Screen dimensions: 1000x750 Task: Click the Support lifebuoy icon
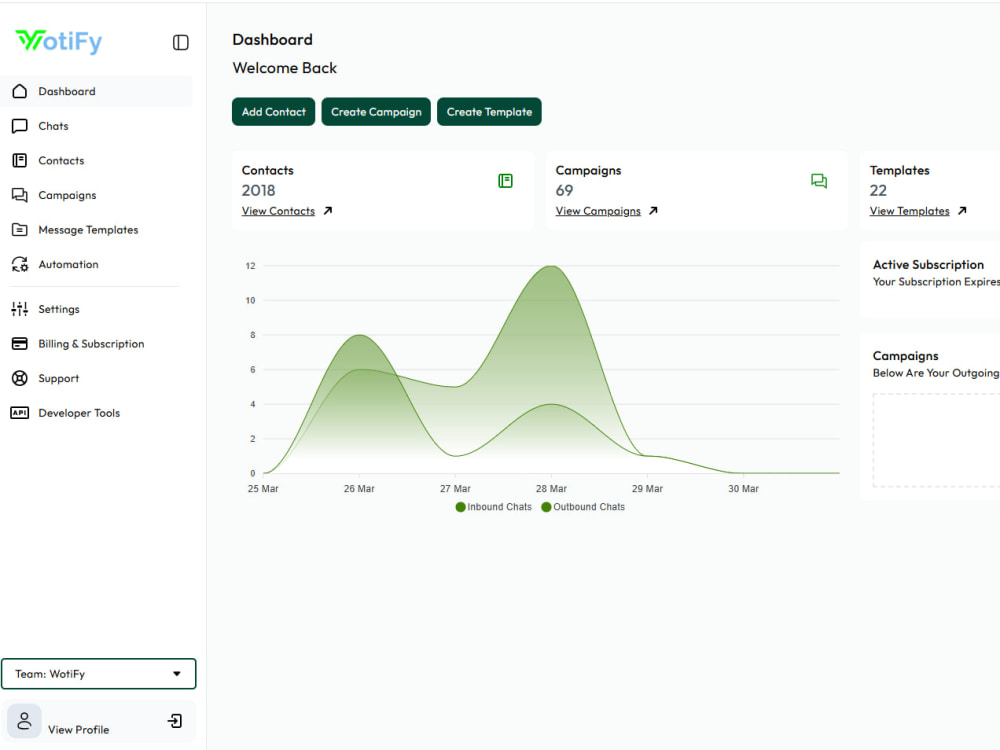[20, 378]
